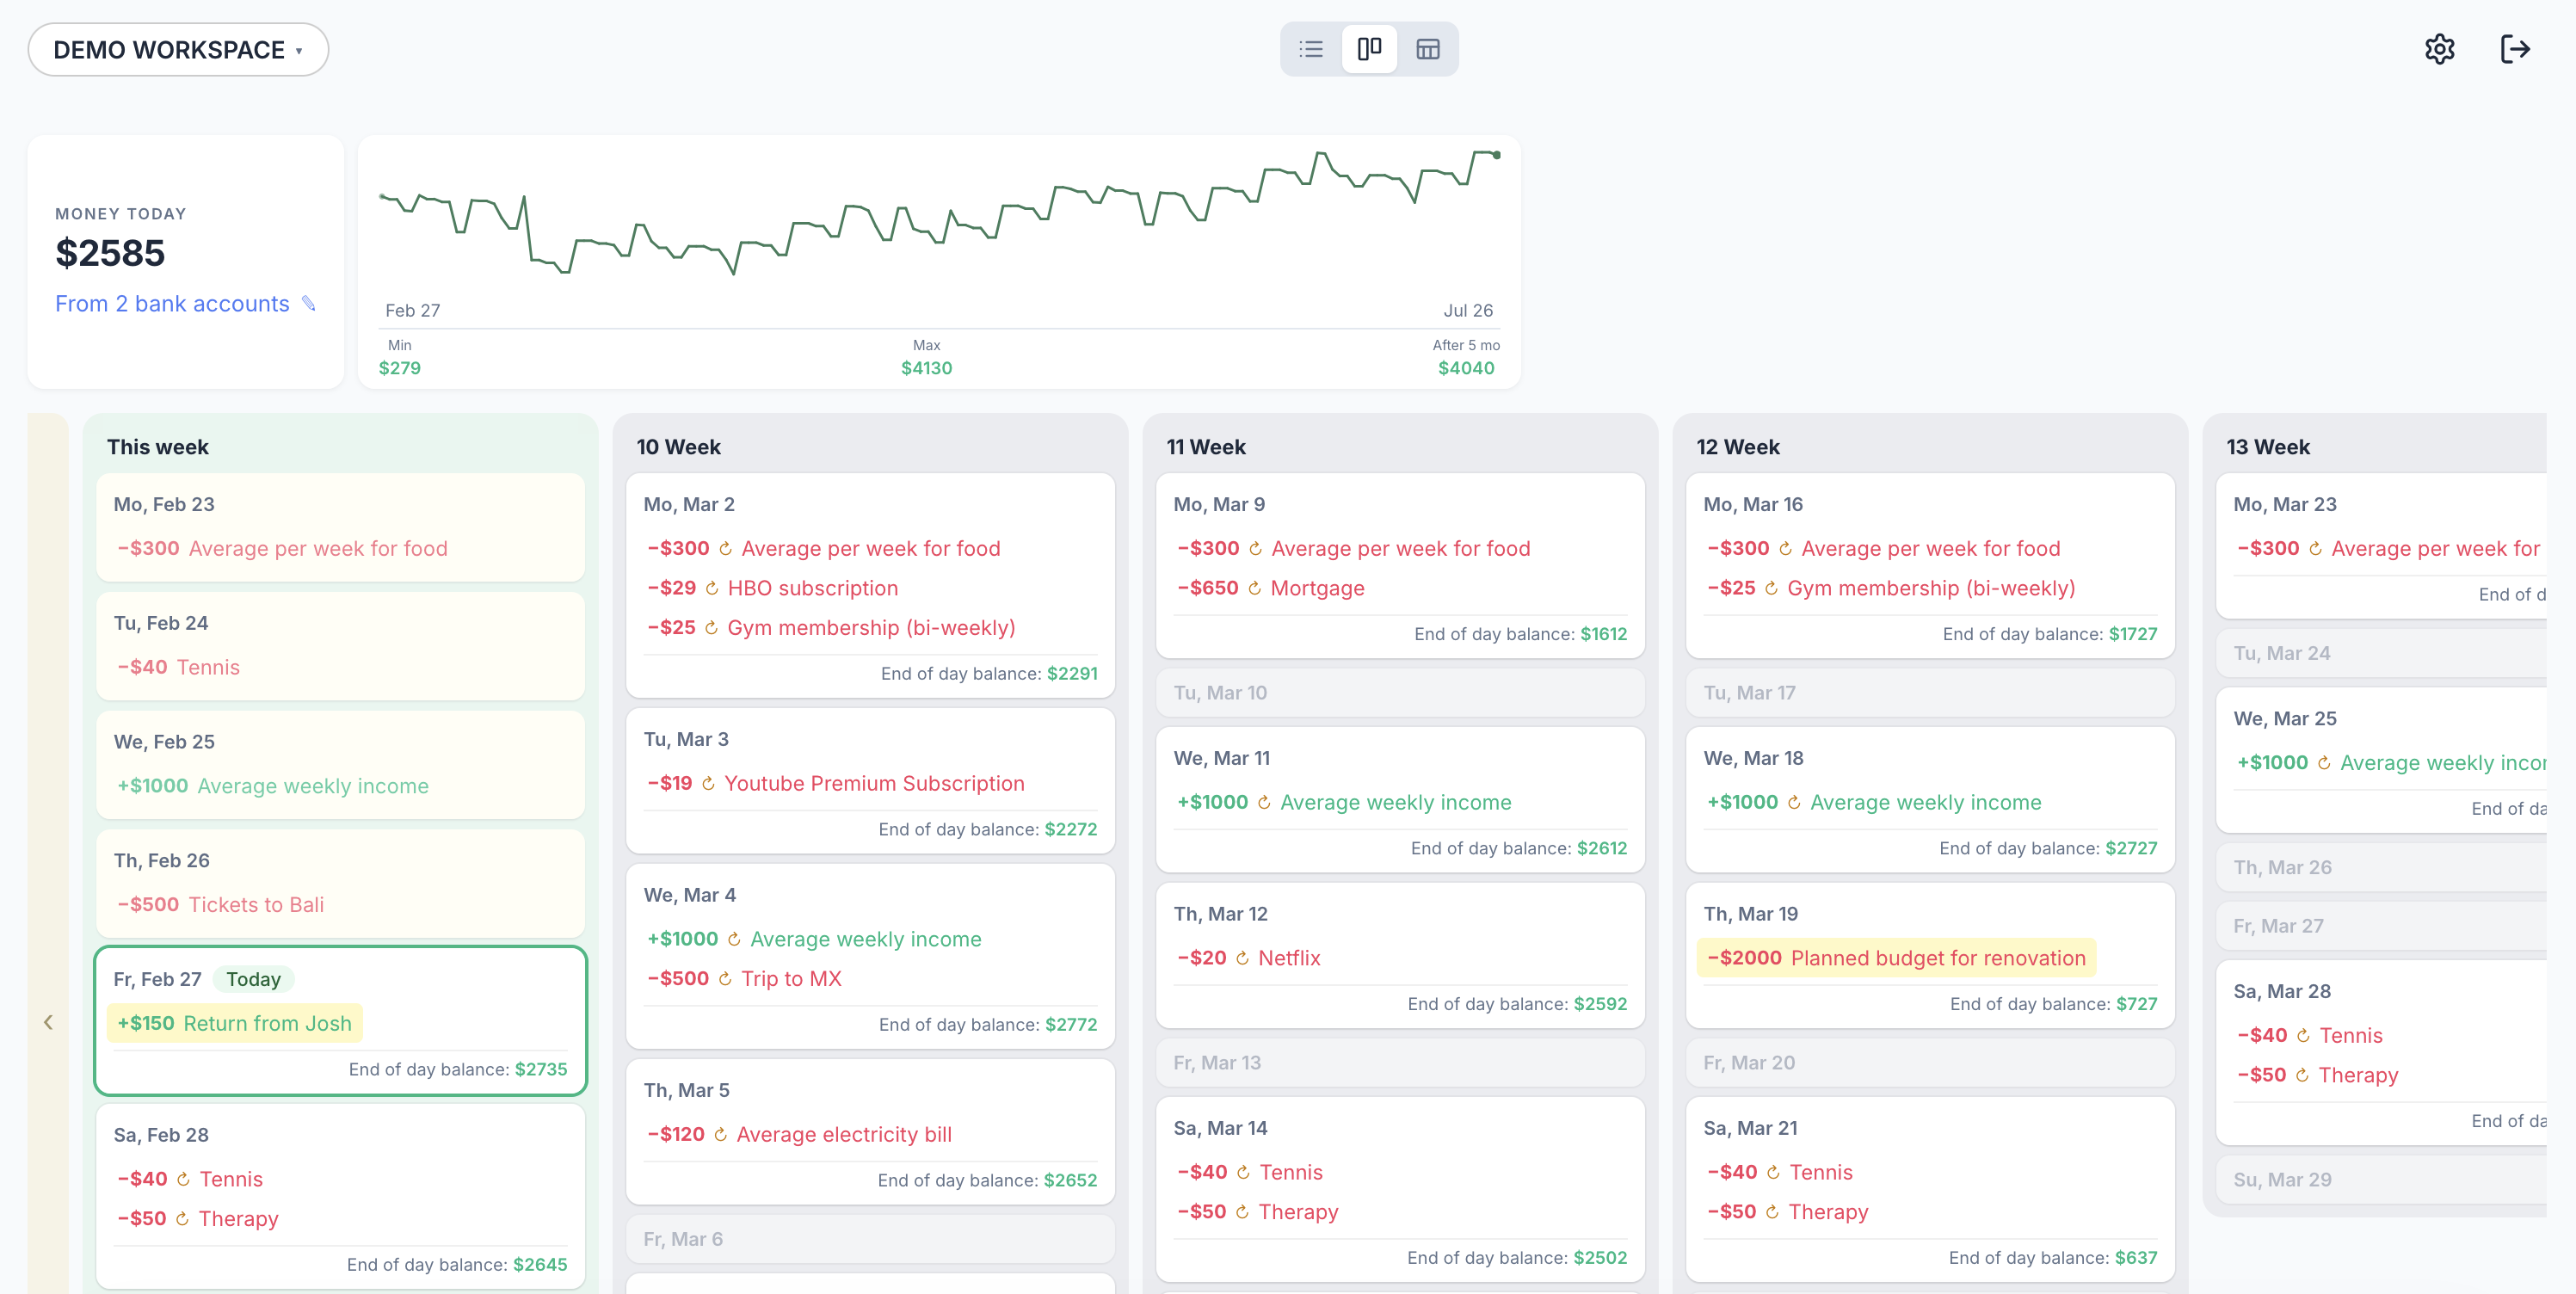Click the Max value $4130
This screenshot has height=1294, width=2576.
click(927, 368)
